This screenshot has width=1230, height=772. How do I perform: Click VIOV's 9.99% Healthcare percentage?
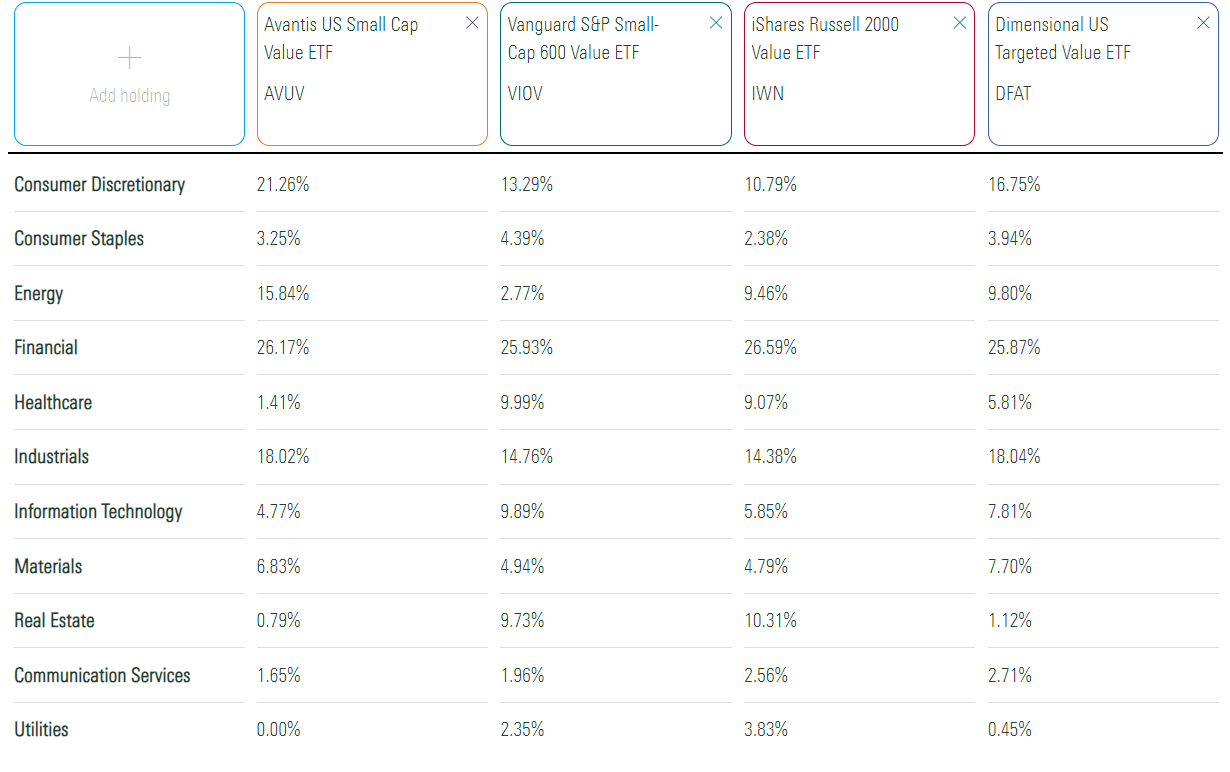(x=528, y=402)
